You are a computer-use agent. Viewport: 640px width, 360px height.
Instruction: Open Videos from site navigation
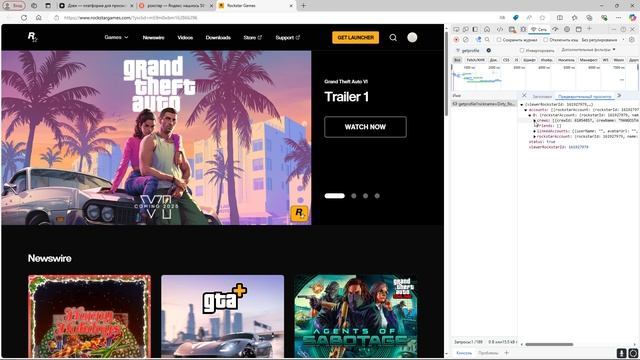(x=185, y=38)
